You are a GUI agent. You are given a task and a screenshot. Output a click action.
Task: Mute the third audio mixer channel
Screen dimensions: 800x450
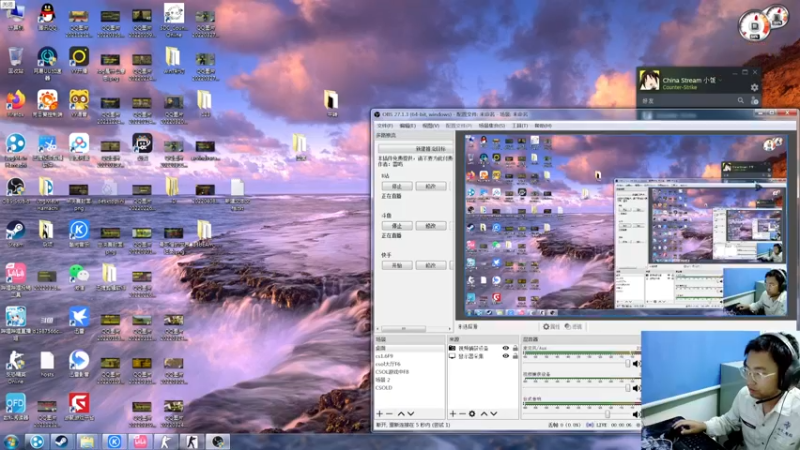coord(636,414)
